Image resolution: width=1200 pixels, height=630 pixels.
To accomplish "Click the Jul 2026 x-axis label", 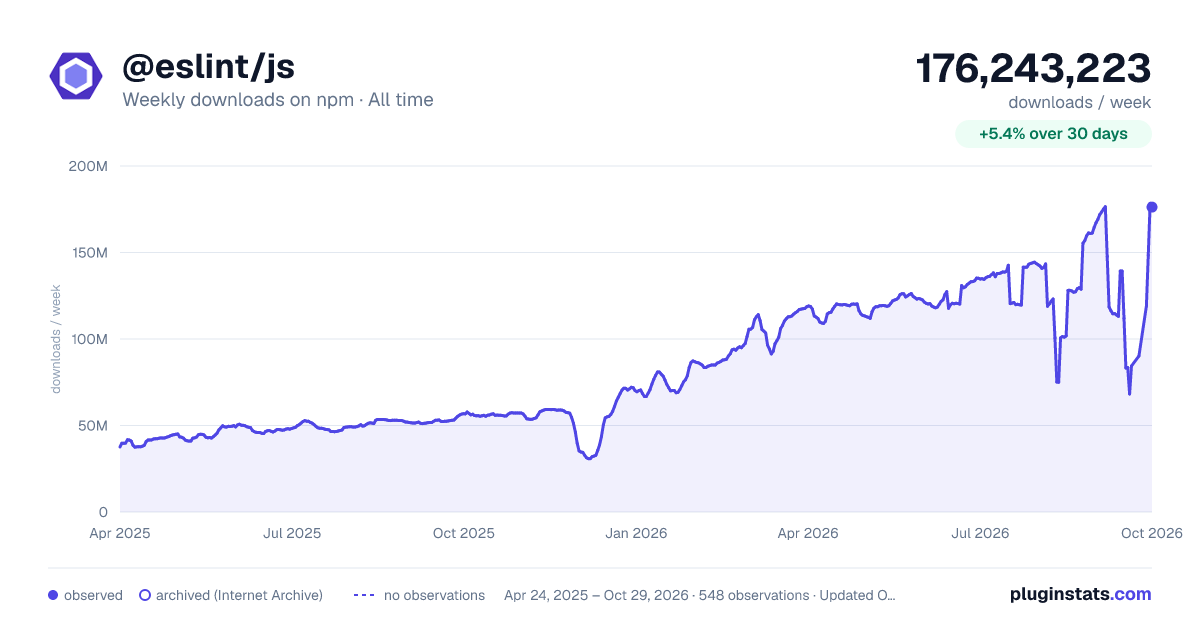I will tap(980, 534).
